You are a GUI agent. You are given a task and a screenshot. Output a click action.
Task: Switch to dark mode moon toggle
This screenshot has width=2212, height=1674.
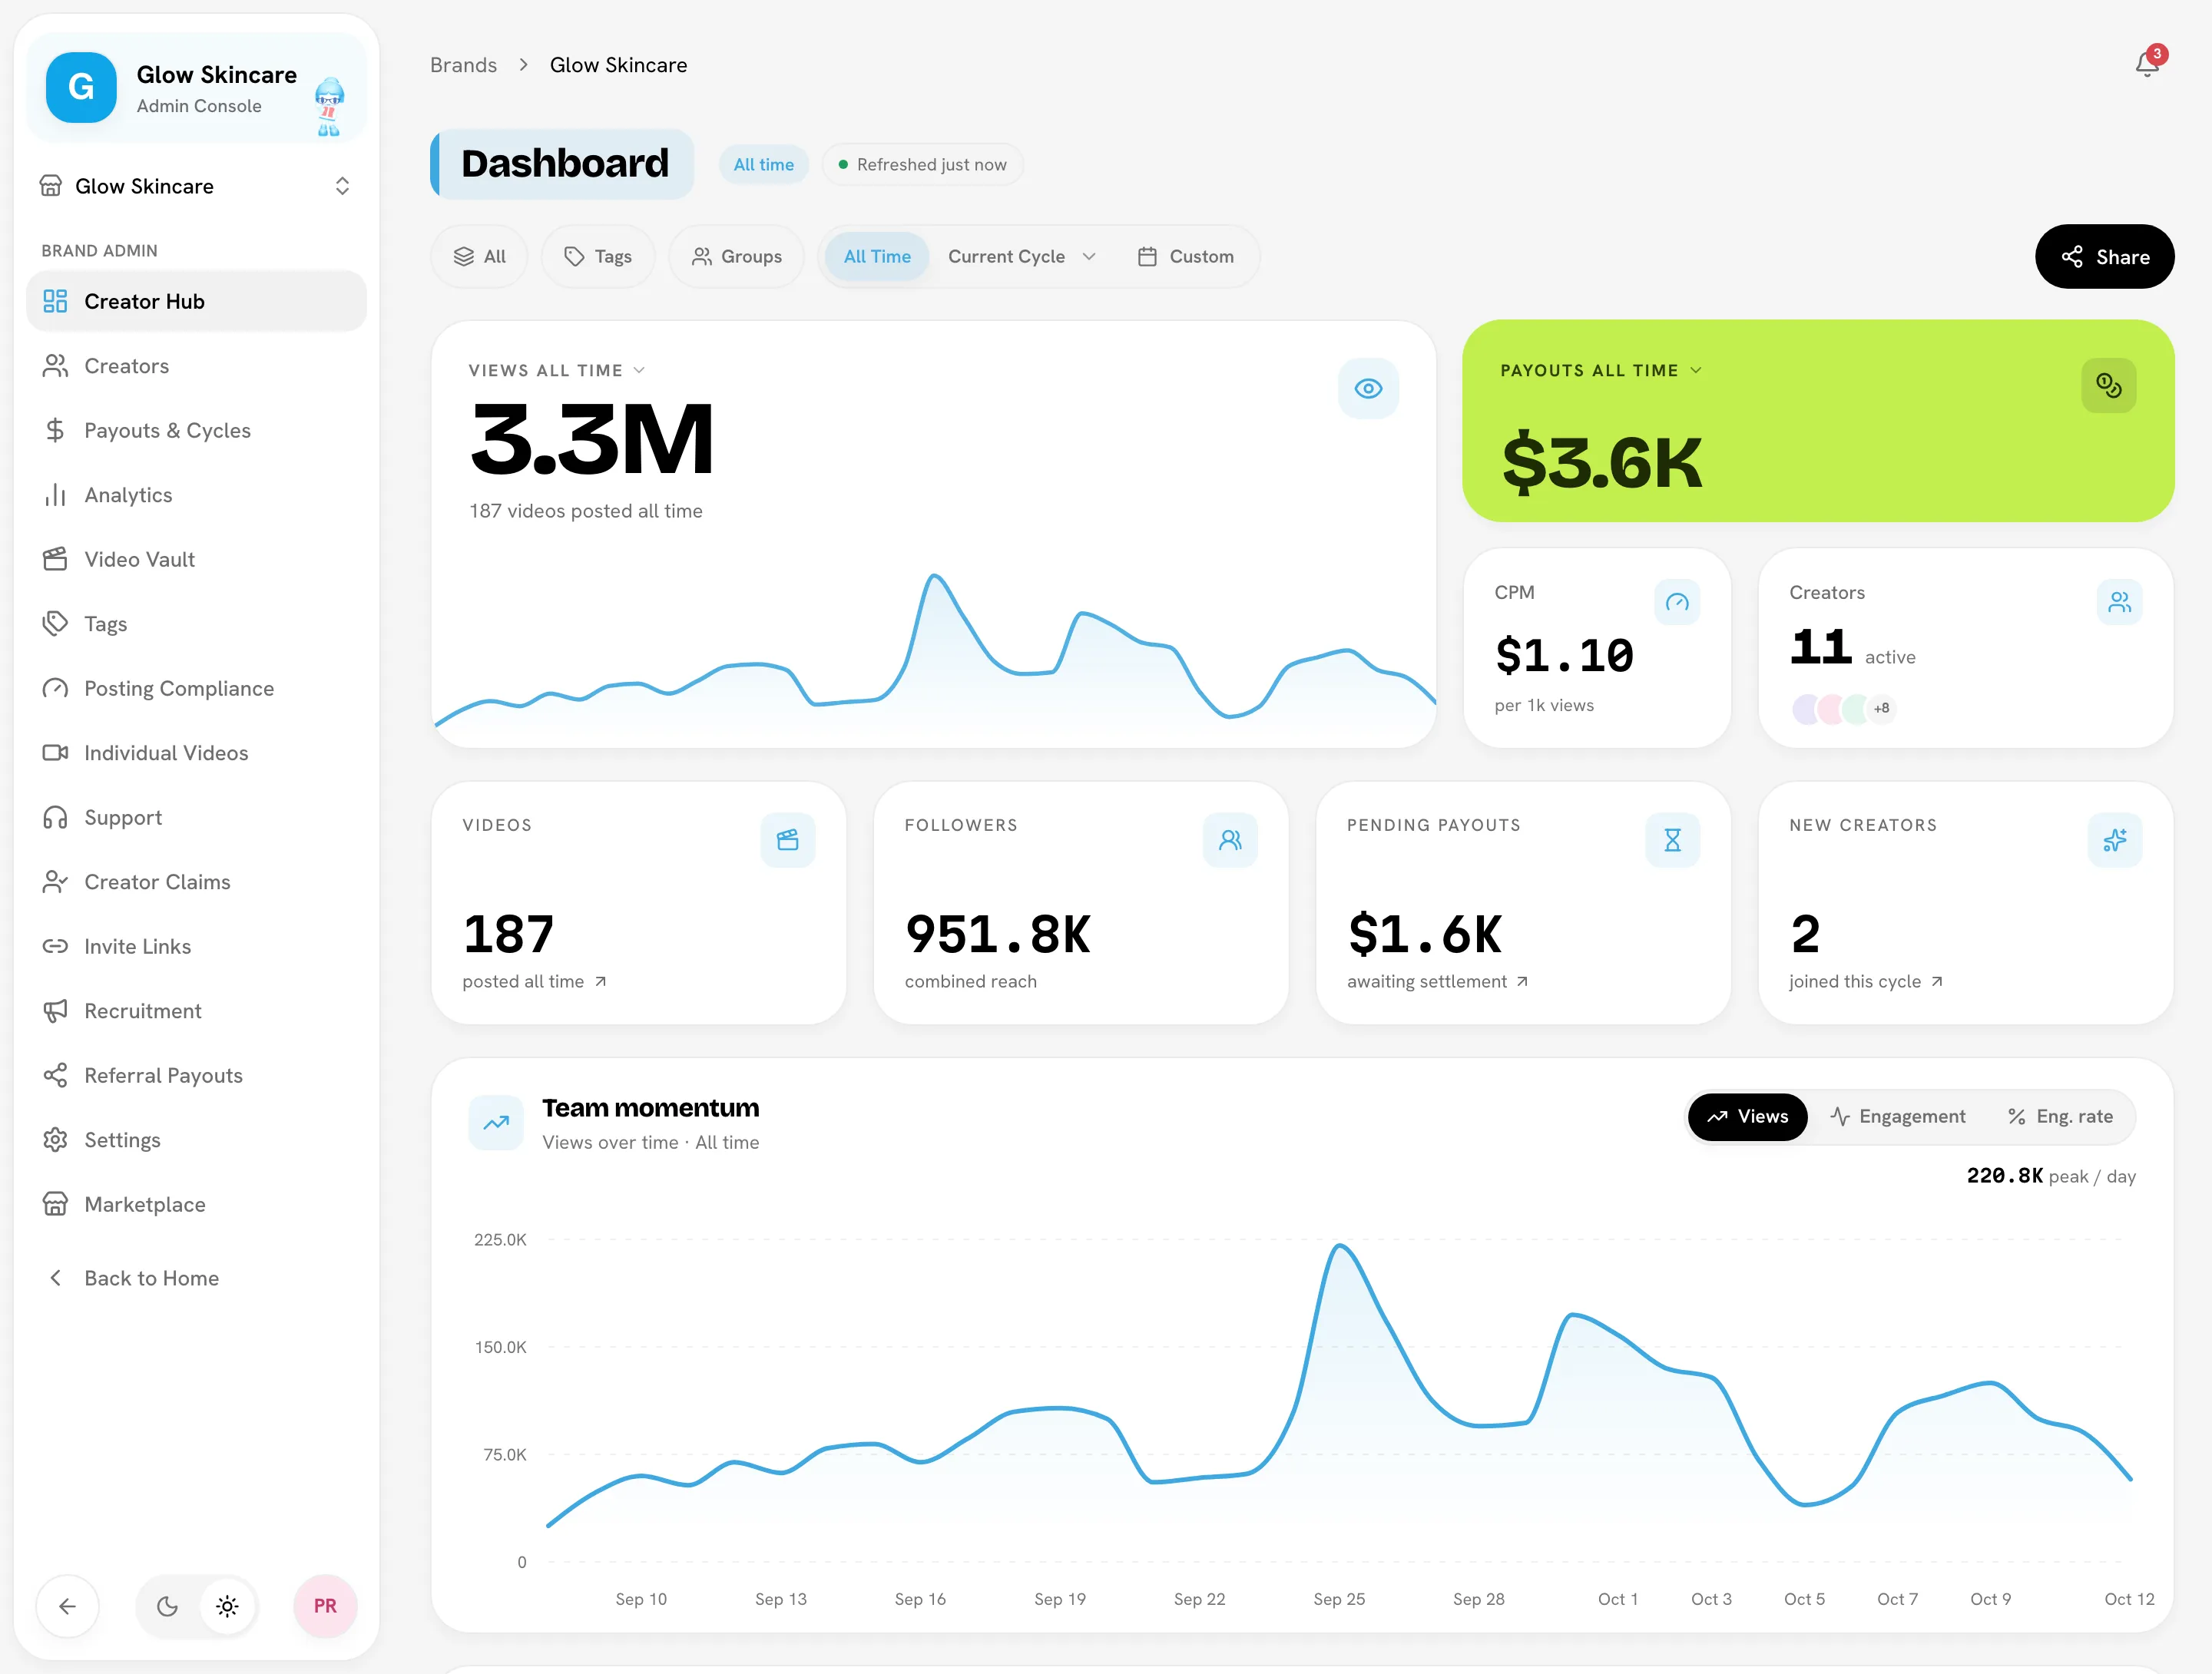coord(168,1606)
